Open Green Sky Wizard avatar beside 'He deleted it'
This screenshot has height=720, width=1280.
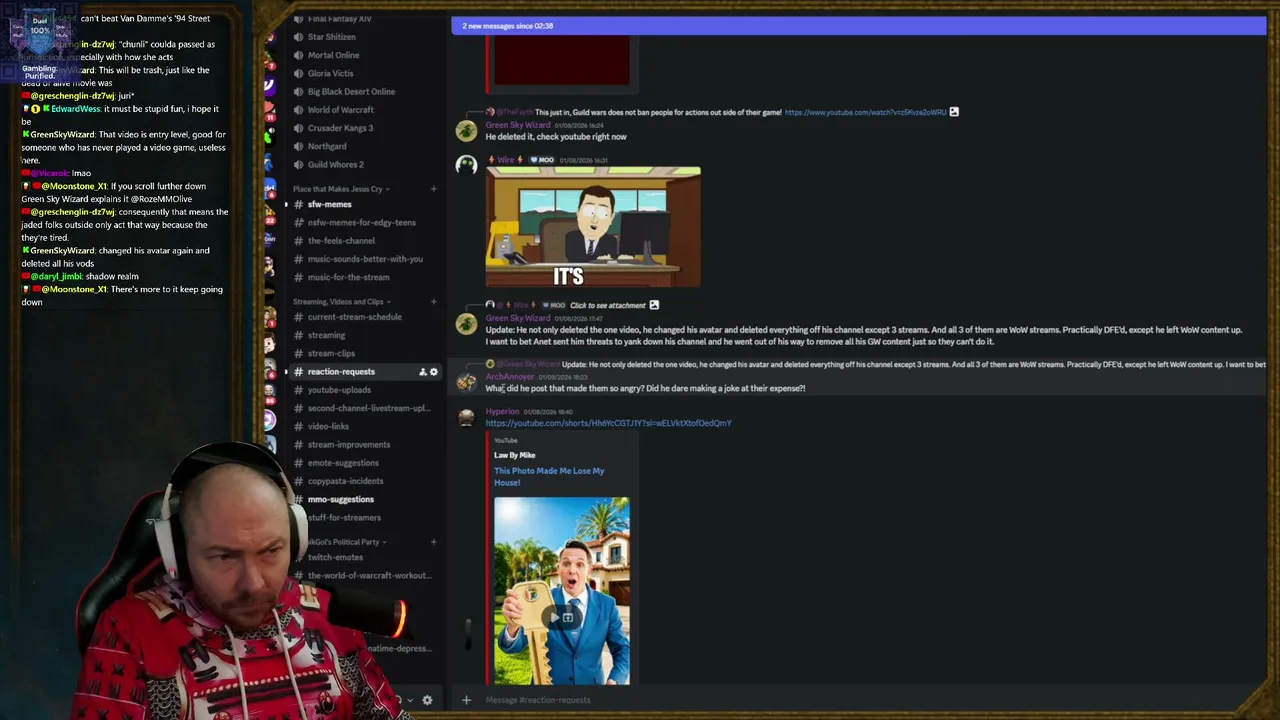pos(466,131)
